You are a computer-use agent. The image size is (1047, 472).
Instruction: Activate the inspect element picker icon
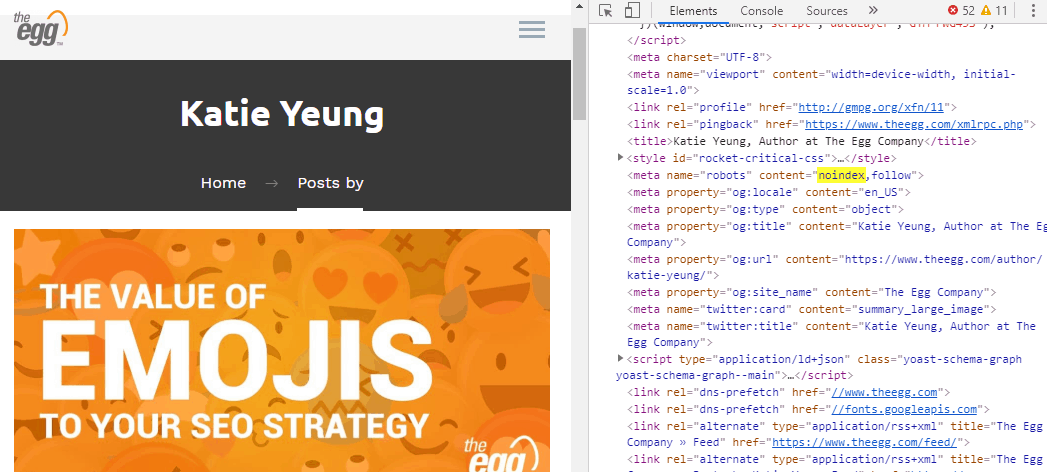(x=606, y=11)
